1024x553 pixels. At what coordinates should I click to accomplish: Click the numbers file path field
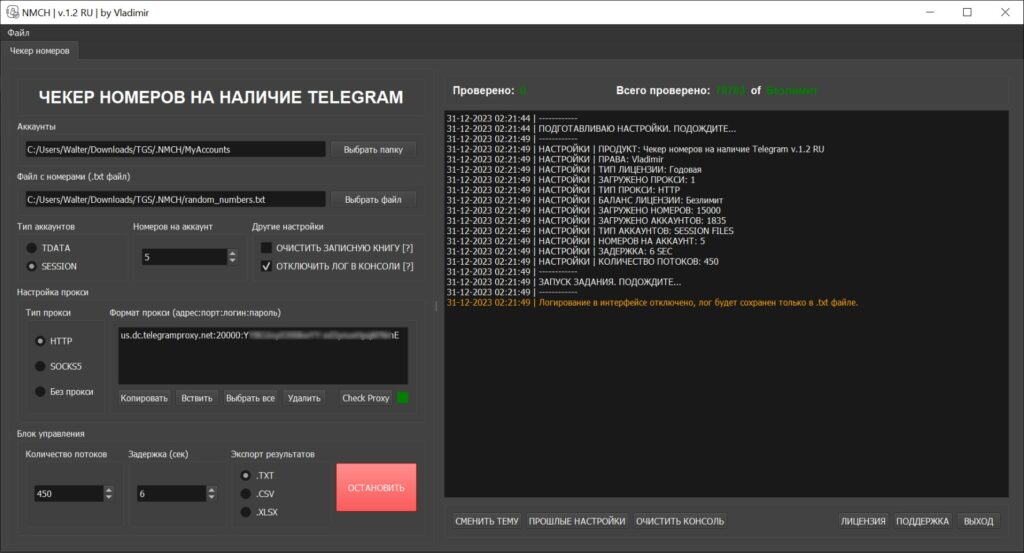175,199
